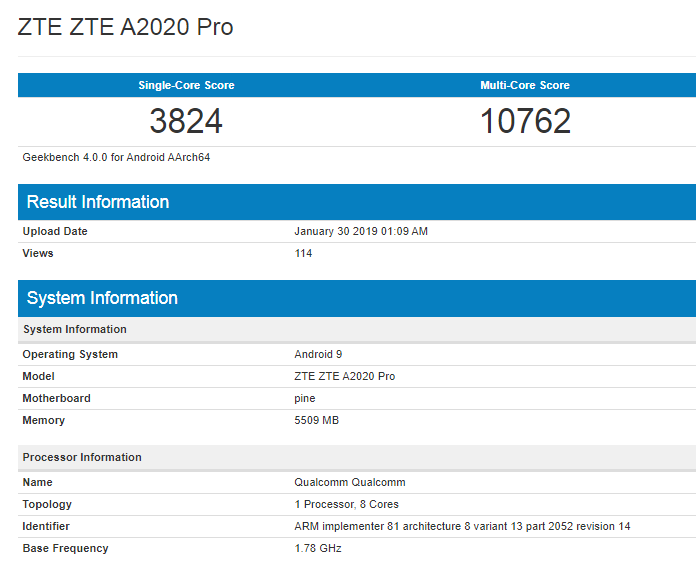The width and height of the screenshot is (700, 568).
Task: Click the Upload Date label
Action: click(55, 231)
